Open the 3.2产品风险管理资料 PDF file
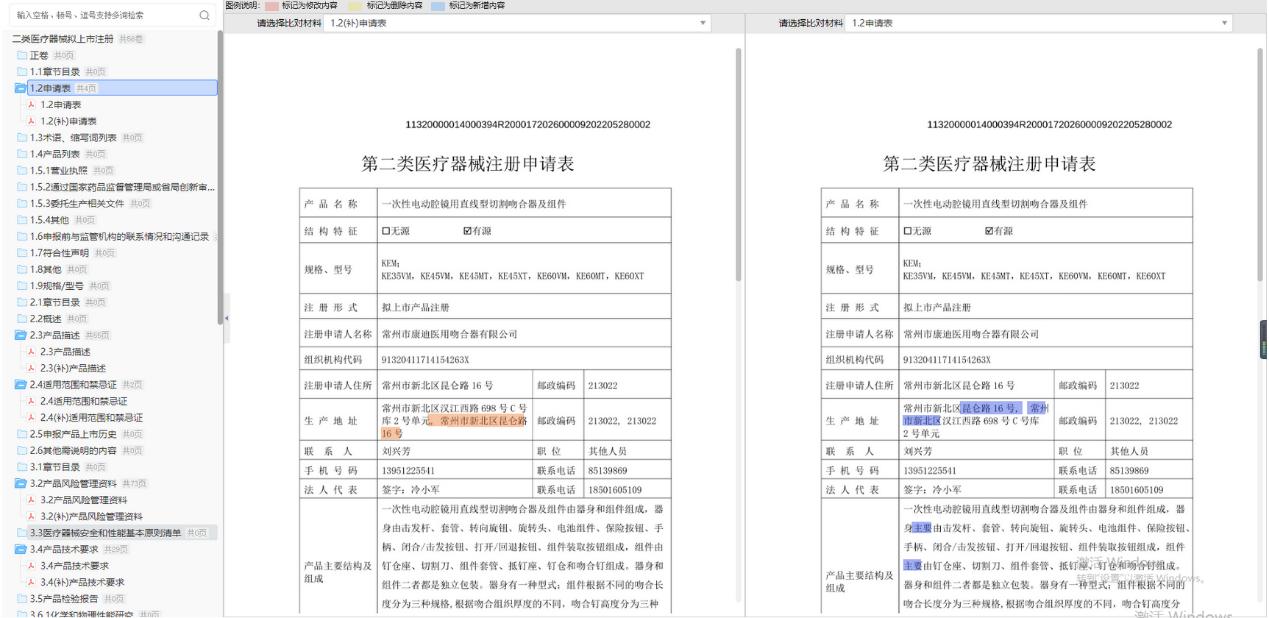Viewport: 1269px width, 618px height. coord(83,500)
